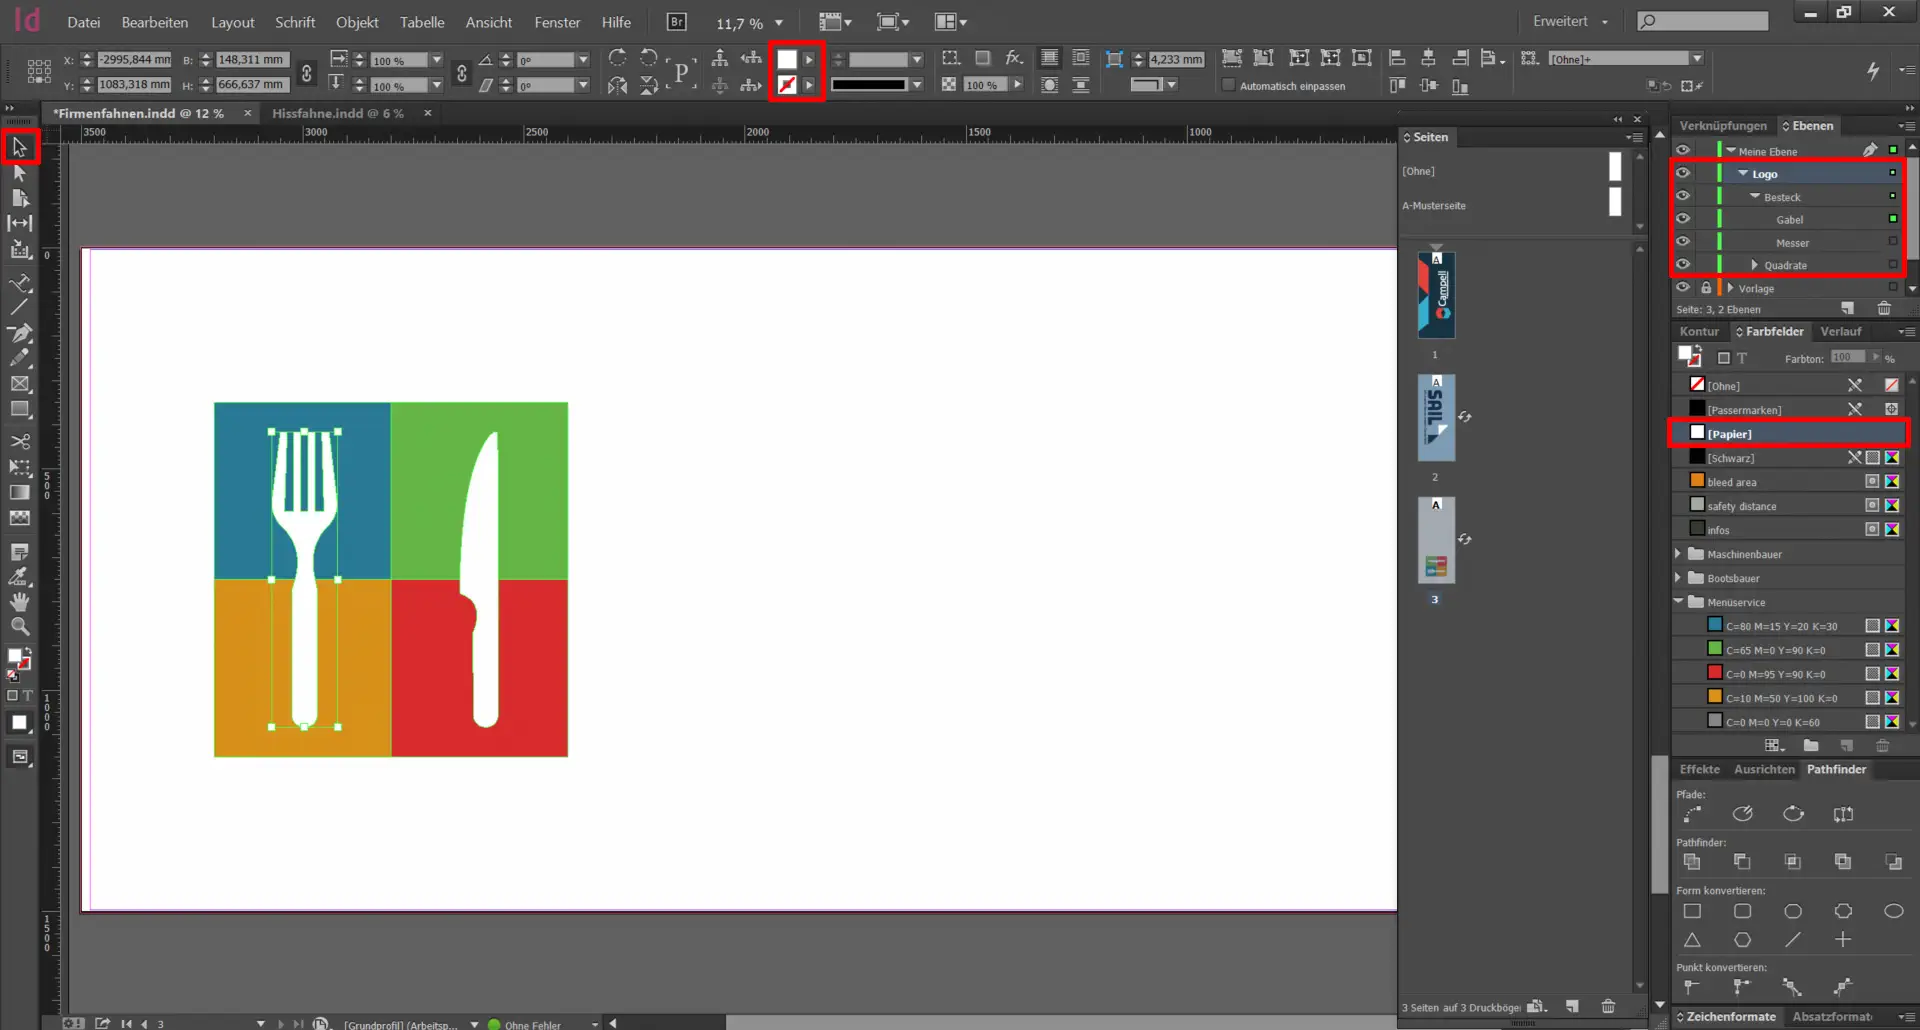Choose the Line tool

click(19, 307)
